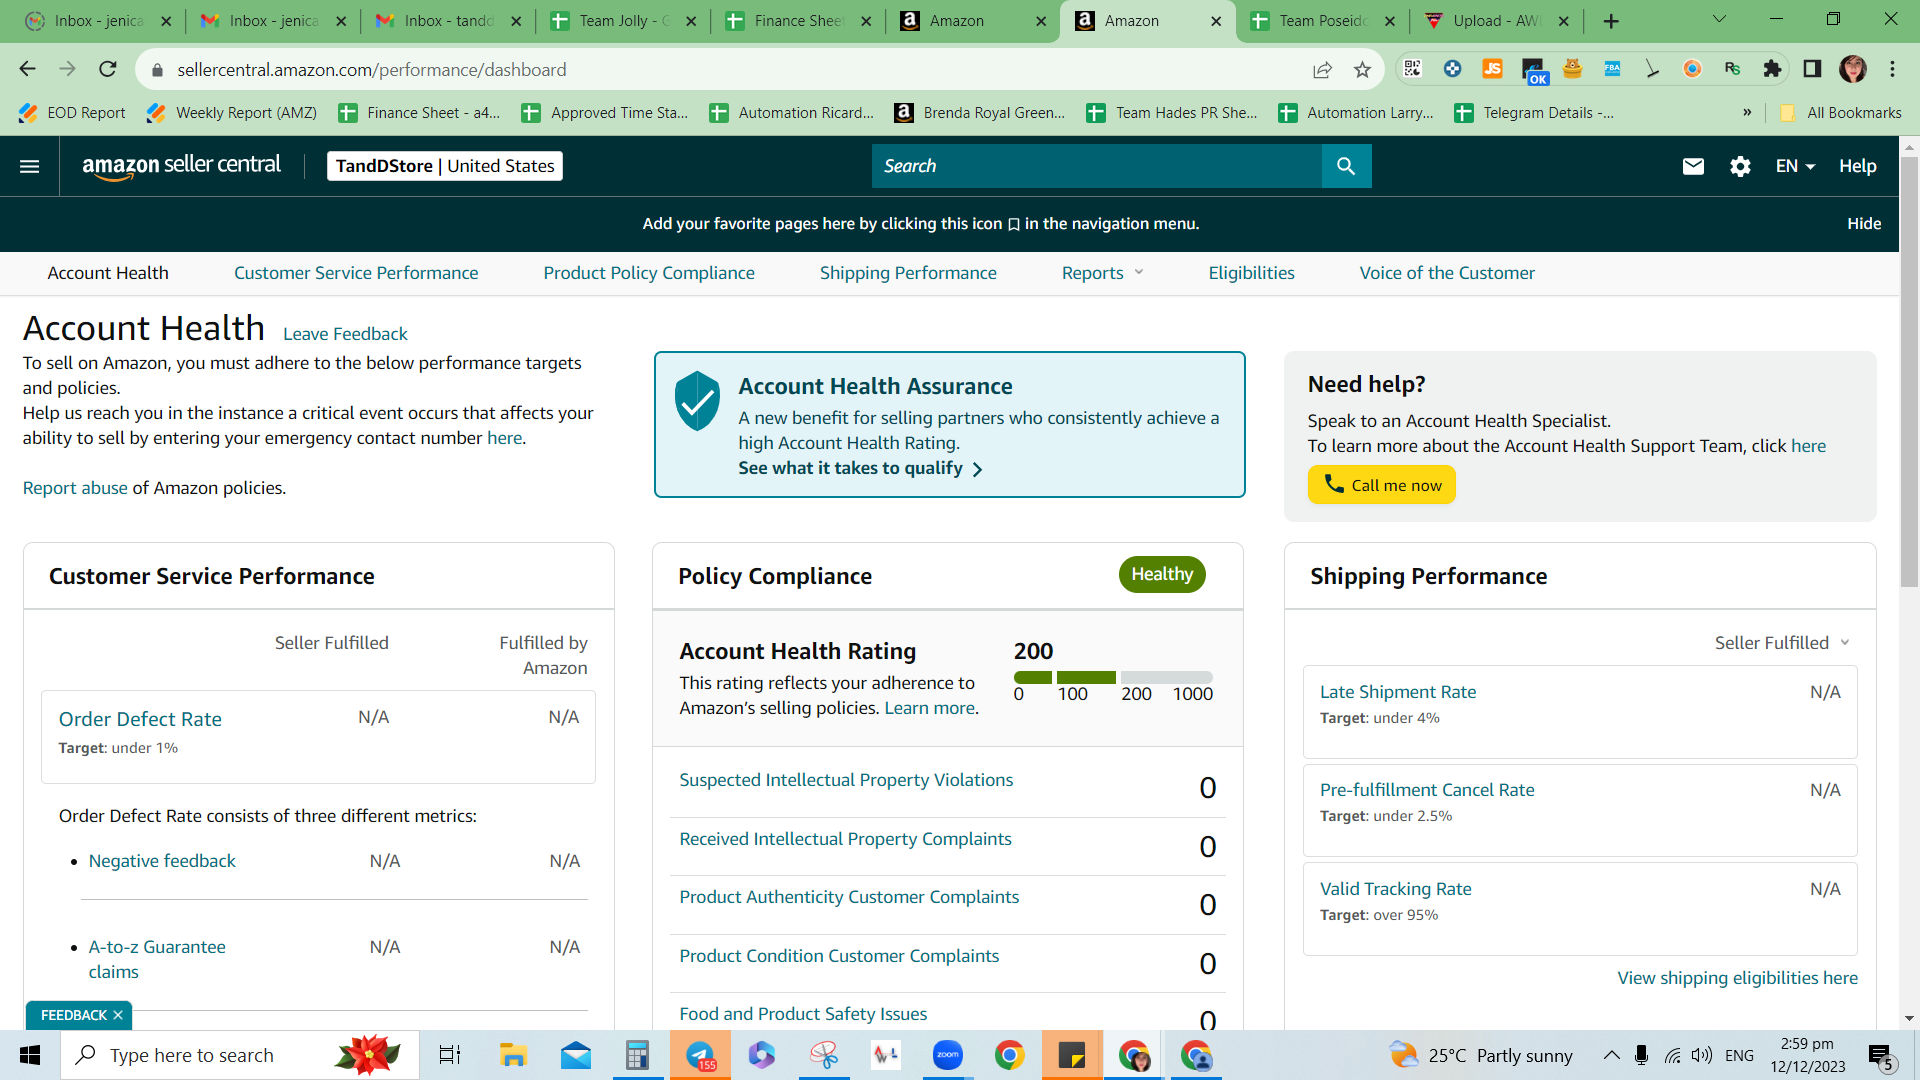This screenshot has height=1080, width=1920.
Task: Go to Product Policy Compliance tab
Action: [649, 273]
